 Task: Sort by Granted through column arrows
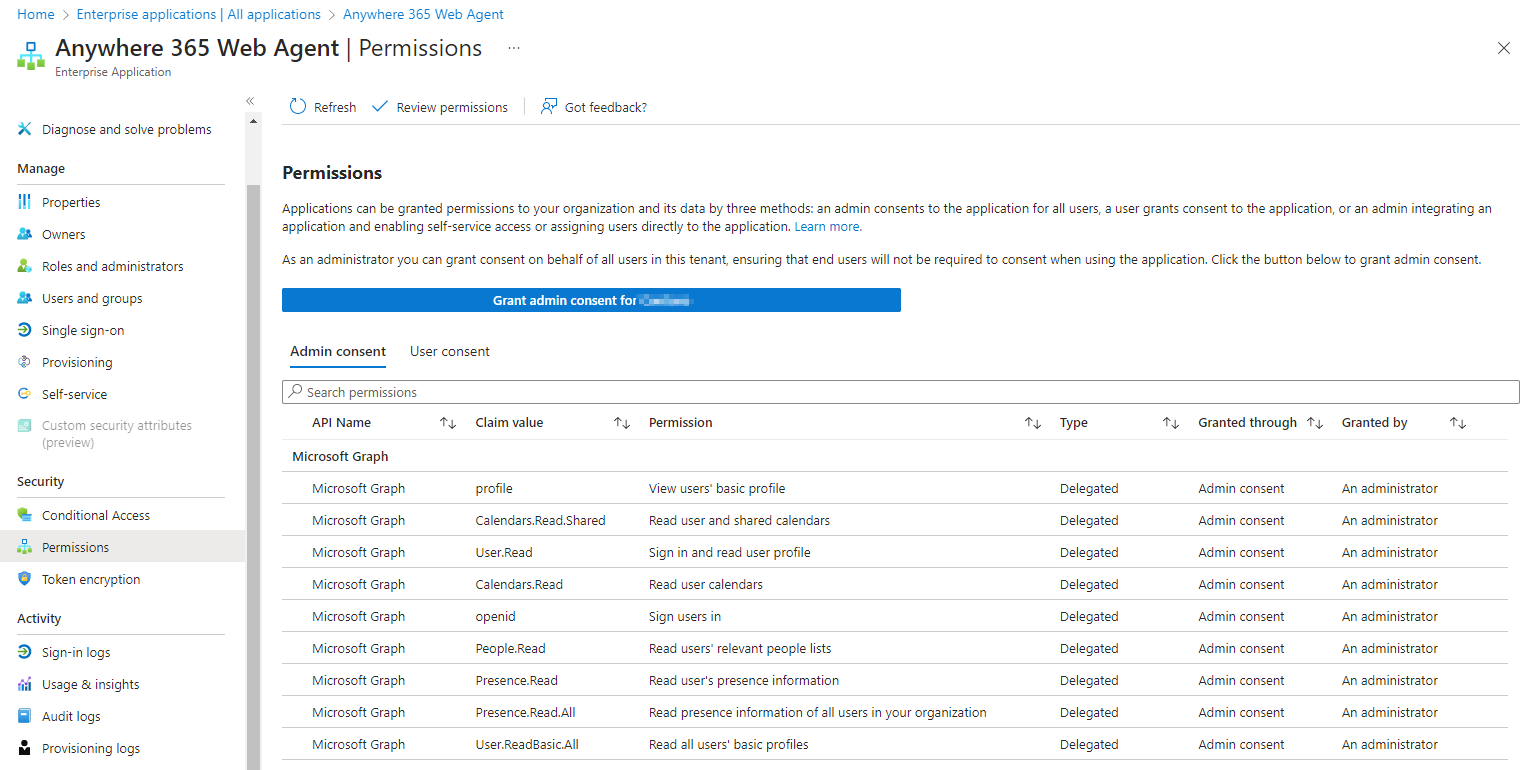1315,423
